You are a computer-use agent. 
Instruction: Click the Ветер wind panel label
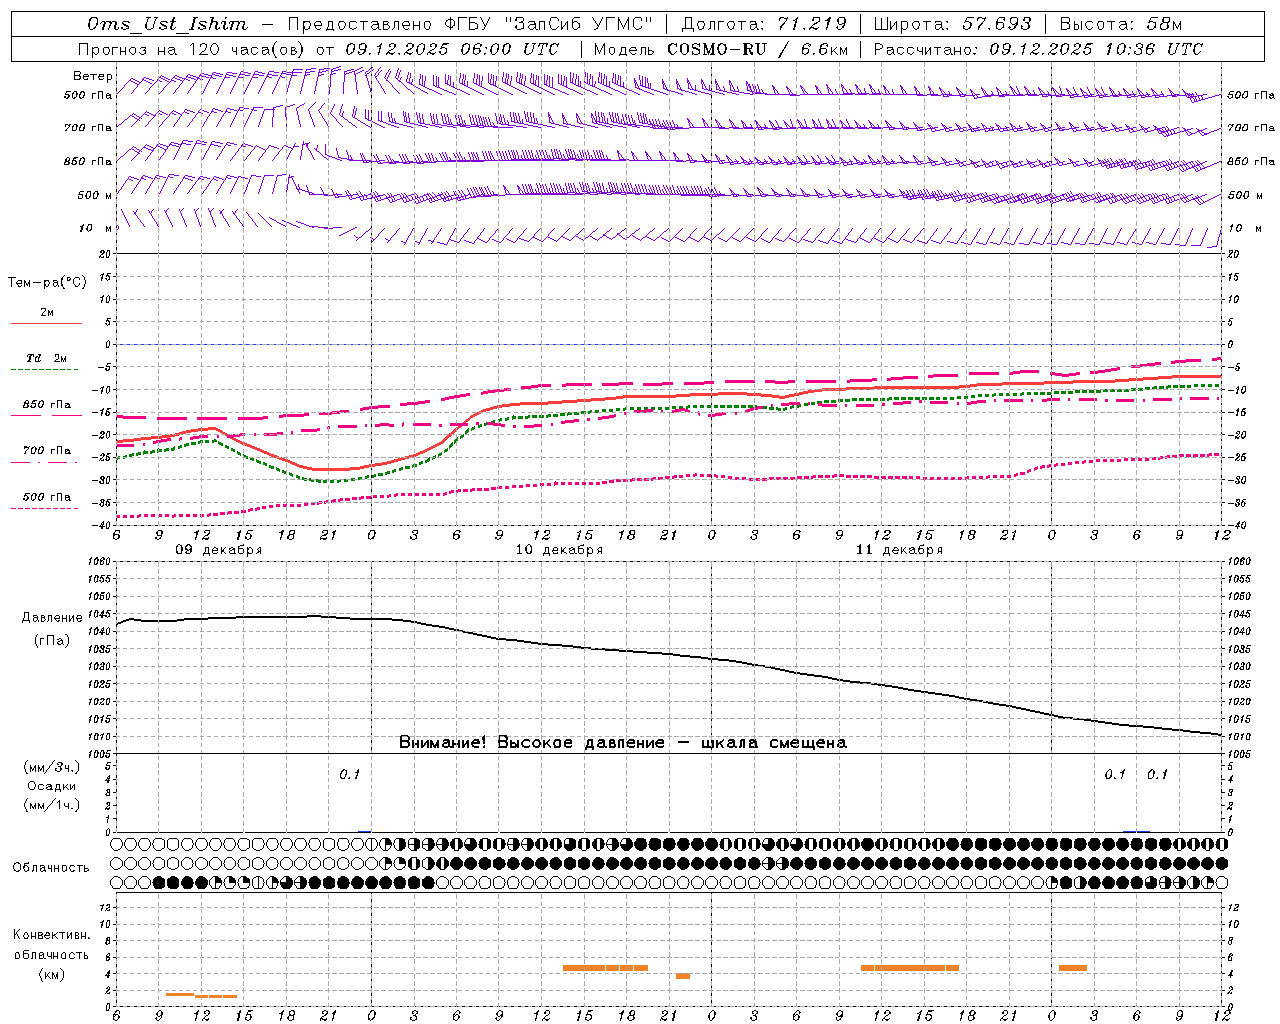coord(93,76)
